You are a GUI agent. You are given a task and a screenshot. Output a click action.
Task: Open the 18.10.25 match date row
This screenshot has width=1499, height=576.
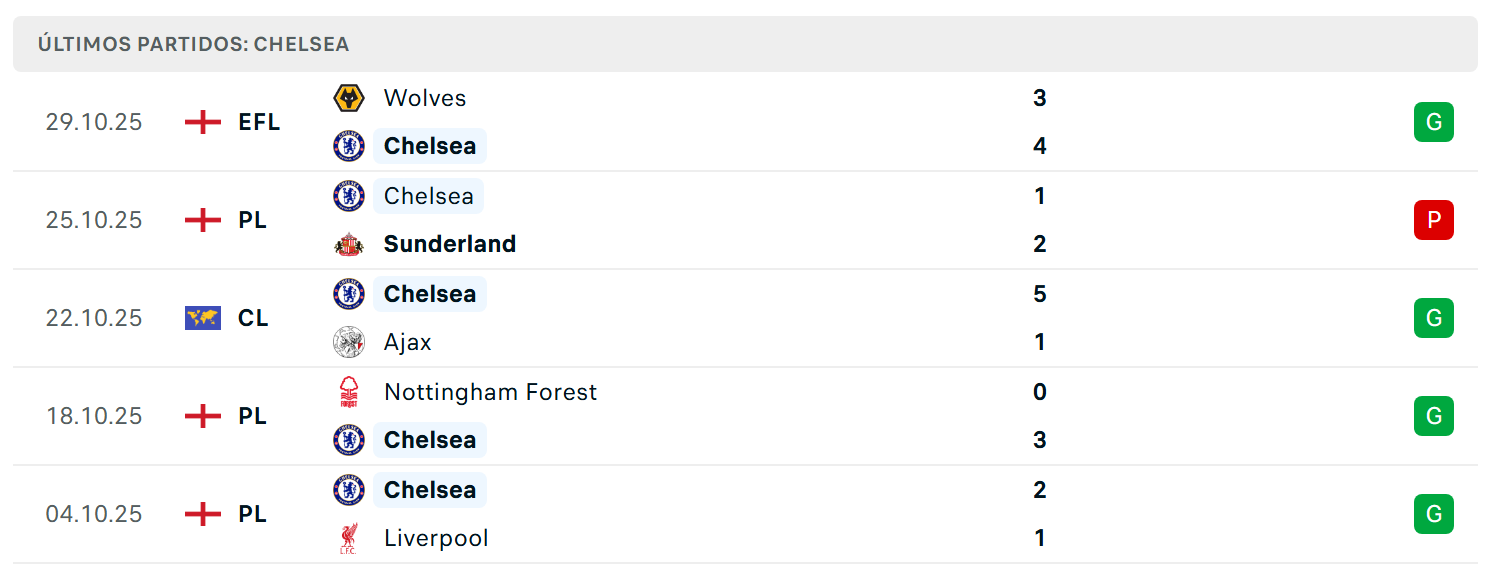click(745, 416)
